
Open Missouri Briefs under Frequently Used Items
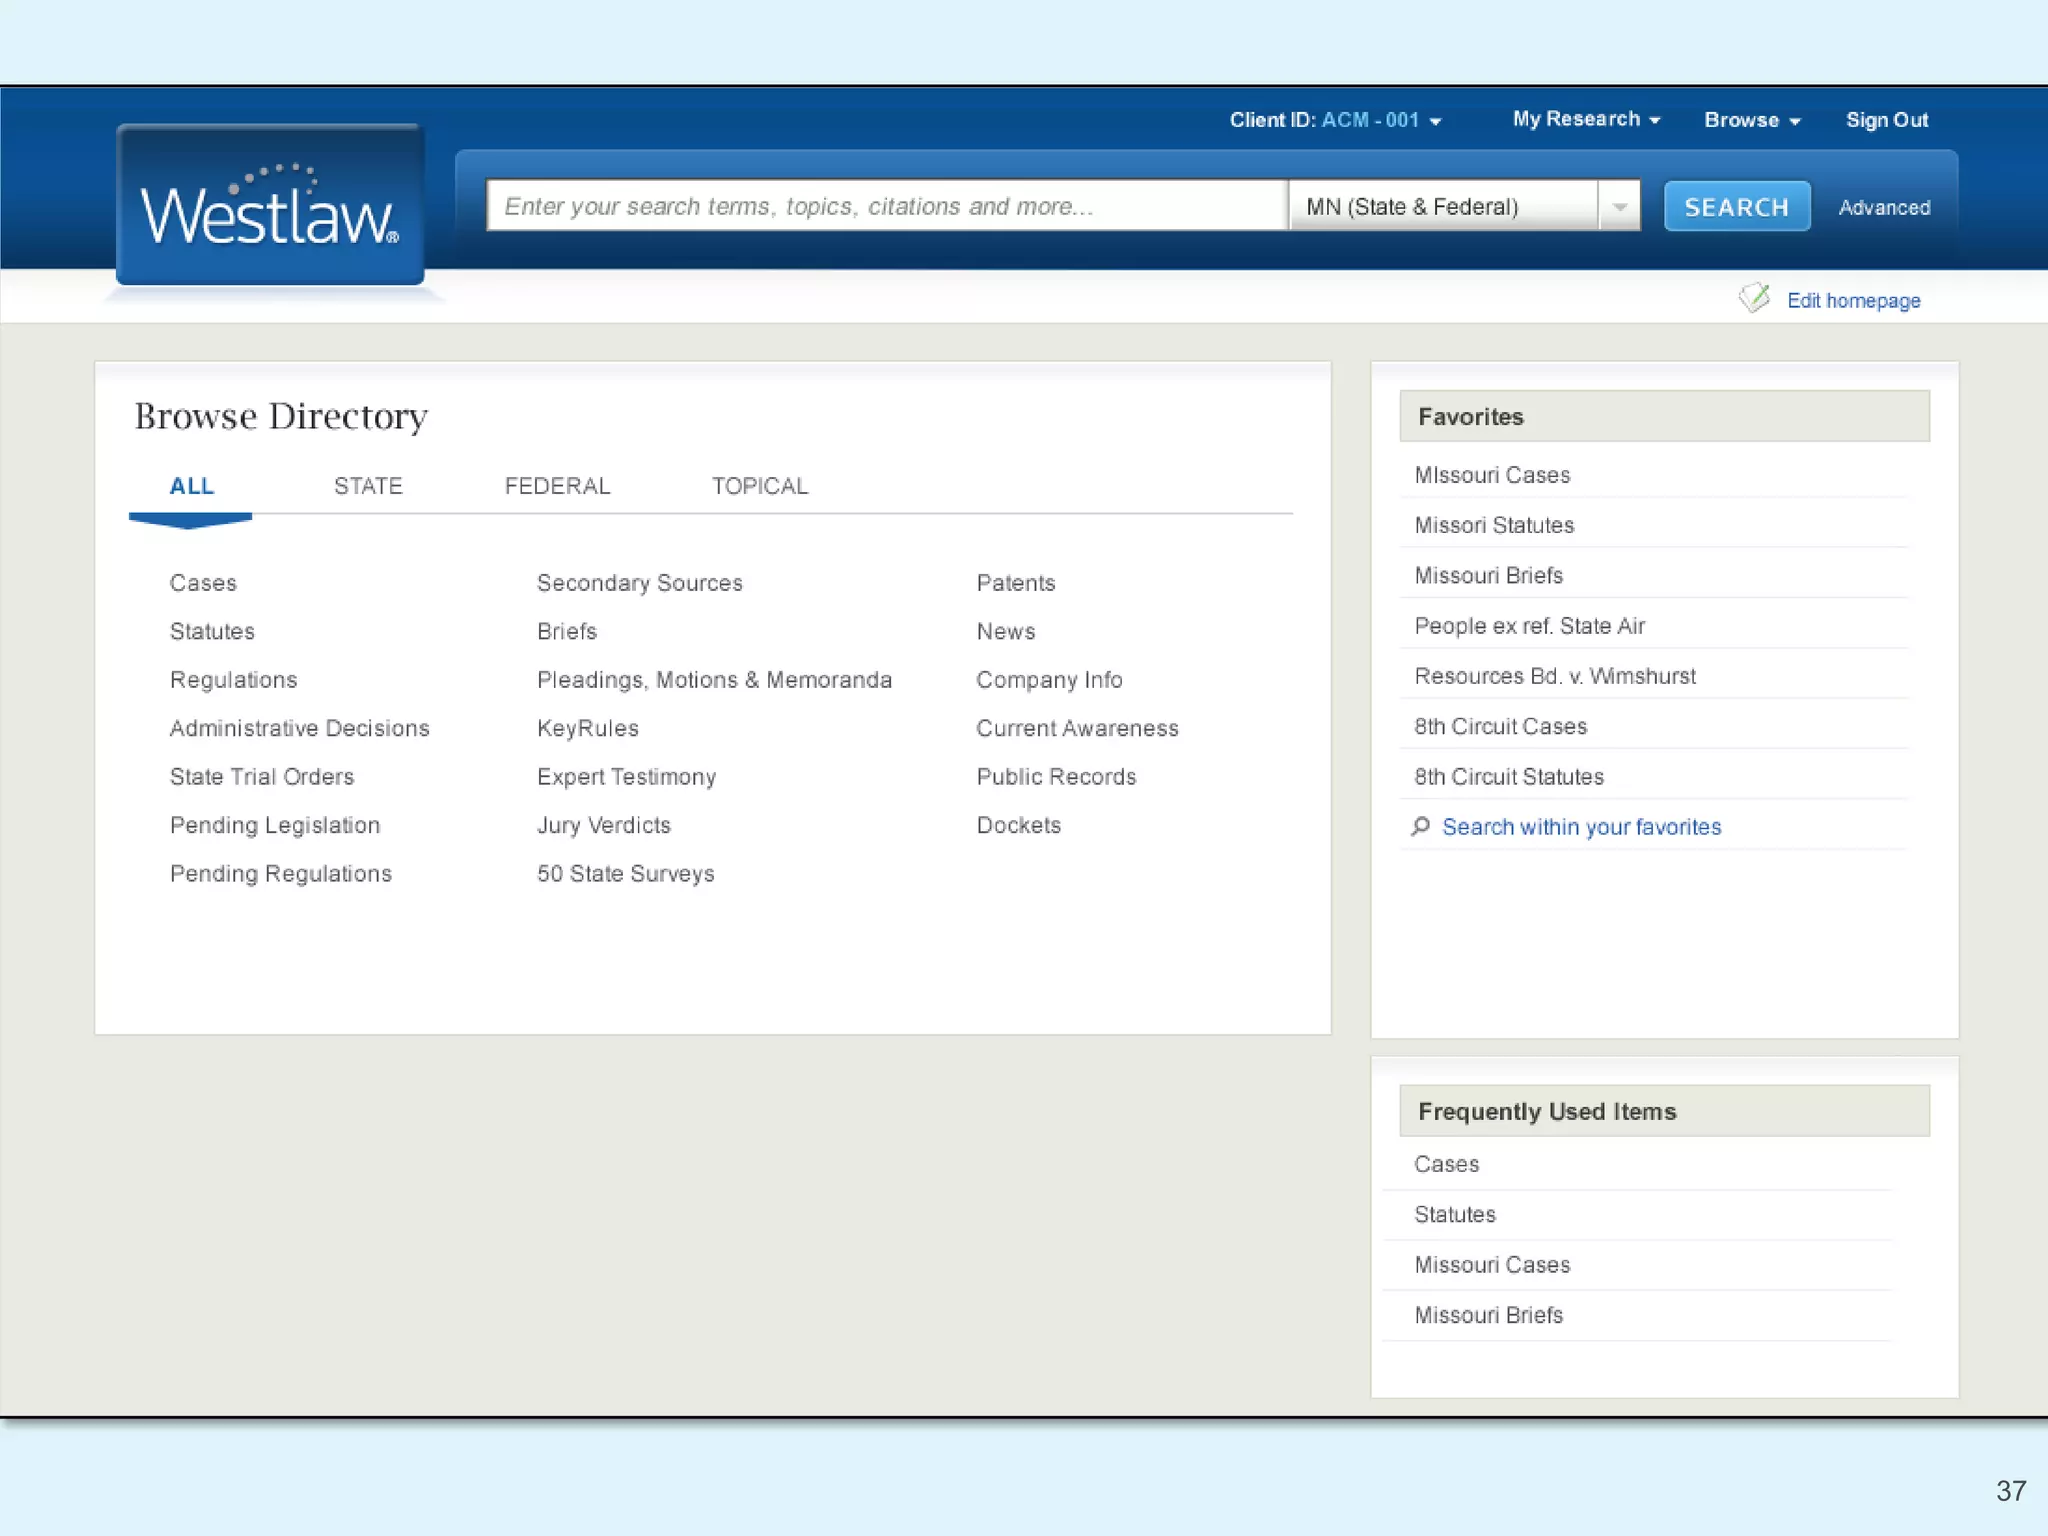point(1488,1315)
